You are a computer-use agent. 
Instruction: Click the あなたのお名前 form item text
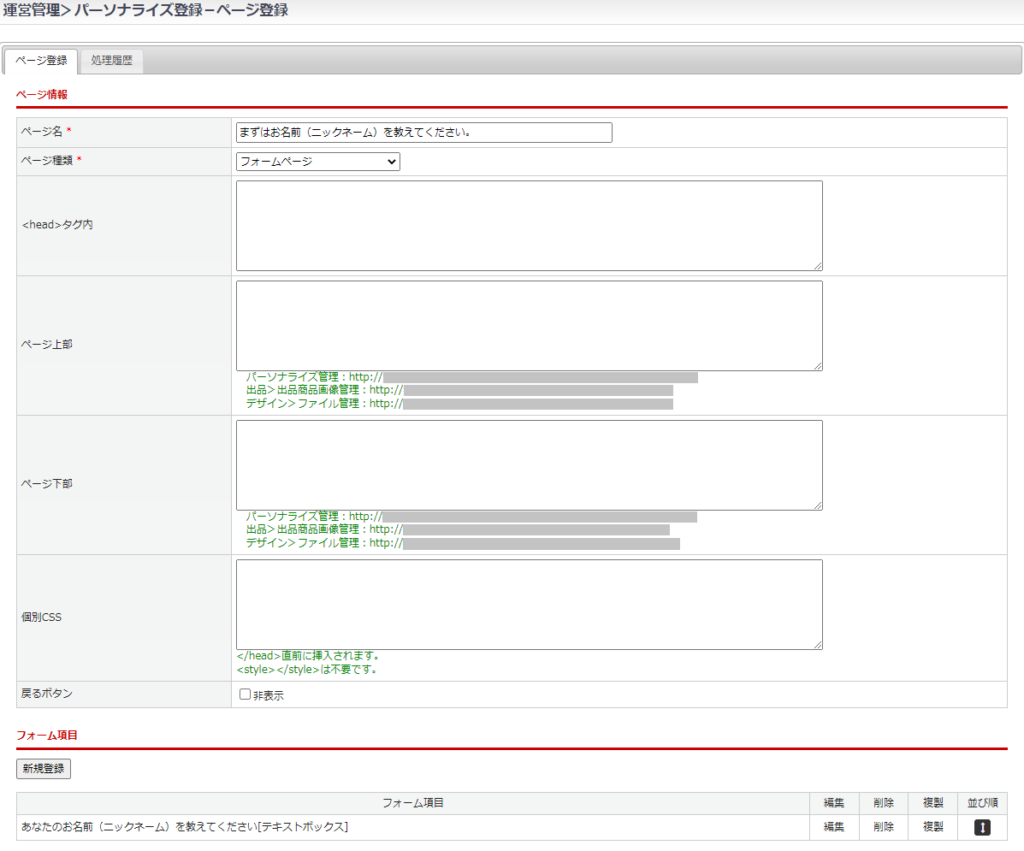[185, 827]
